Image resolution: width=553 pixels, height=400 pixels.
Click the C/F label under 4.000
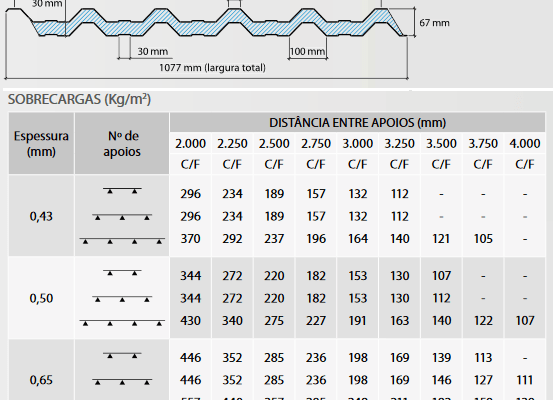click(525, 164)
